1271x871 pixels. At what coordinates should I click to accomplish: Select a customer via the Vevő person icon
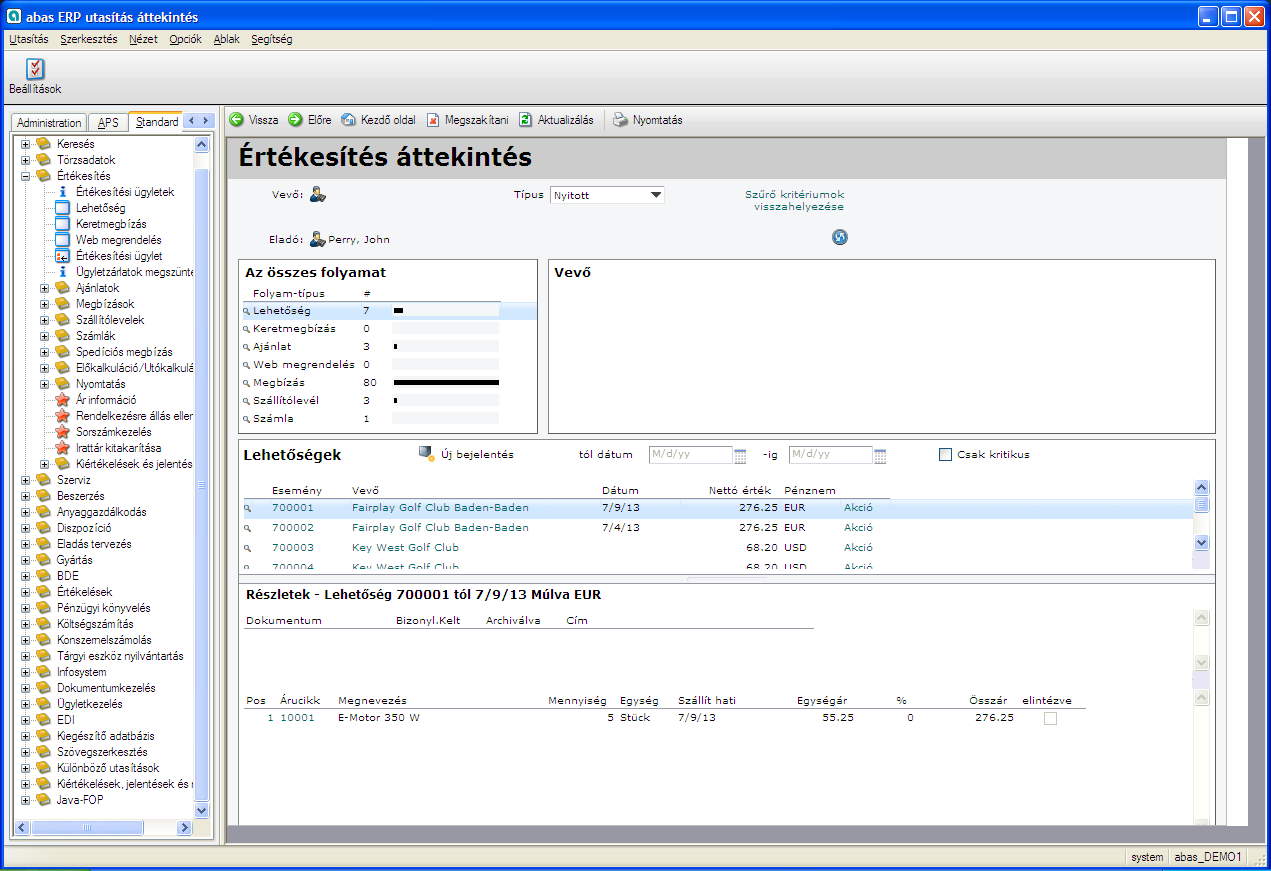(318, 195)
